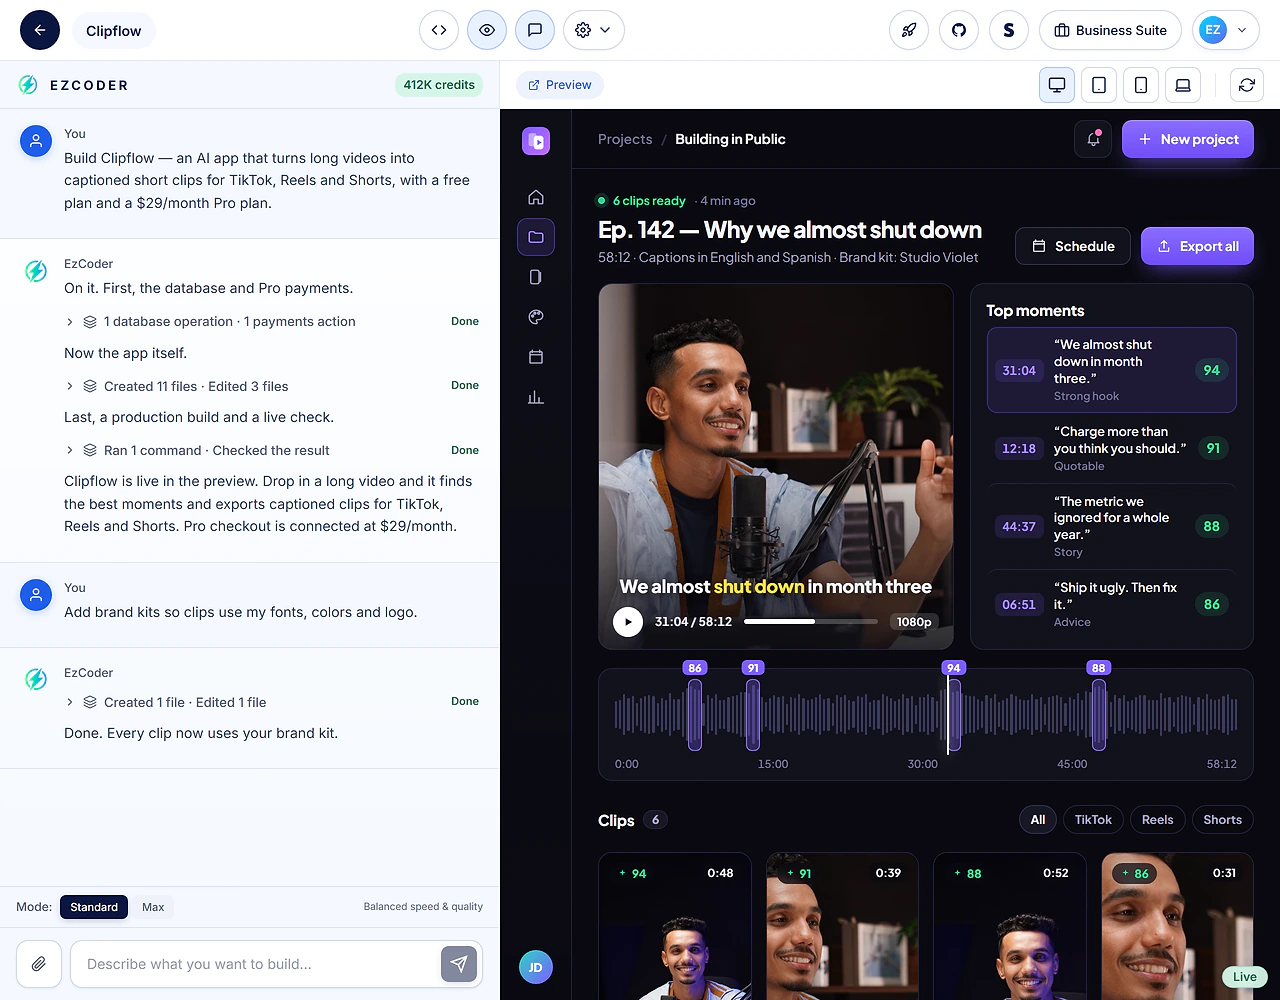Open the settings gear dropdown

[x=594, y=30]
